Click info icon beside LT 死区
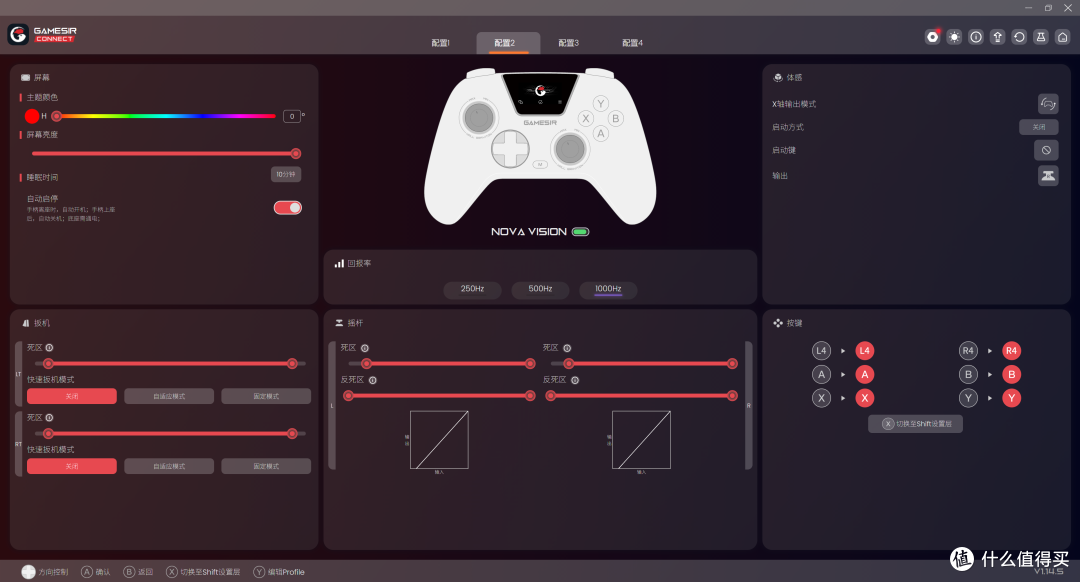The width and height of the screenshot is (1080, 582). (50, 348)
